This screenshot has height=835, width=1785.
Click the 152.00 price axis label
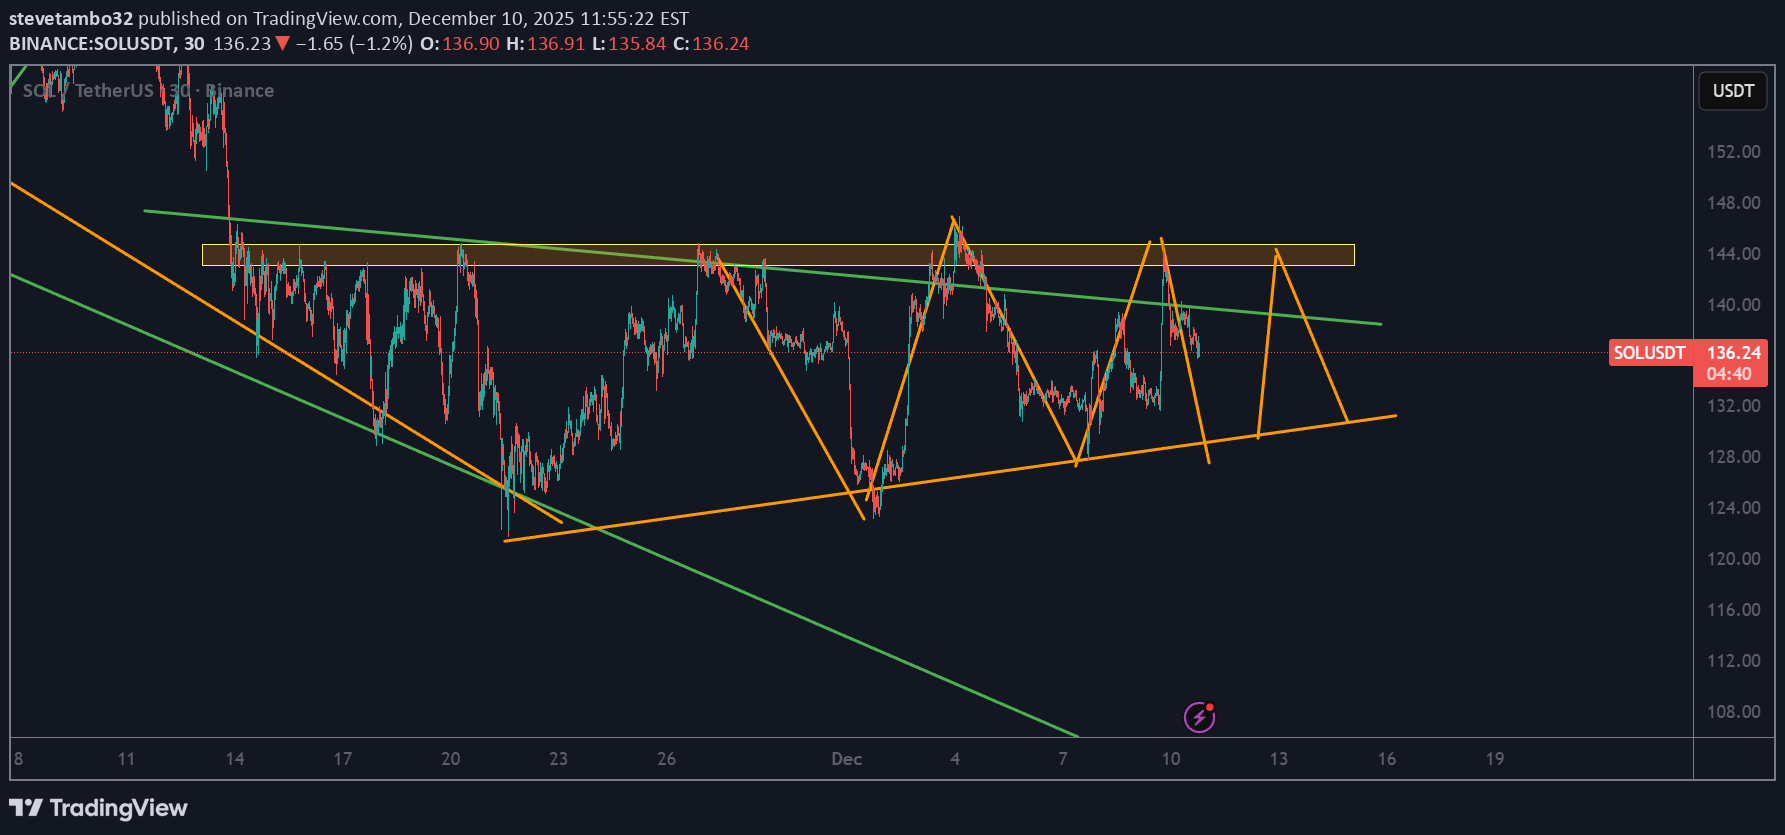click(x=1733, y=152)
